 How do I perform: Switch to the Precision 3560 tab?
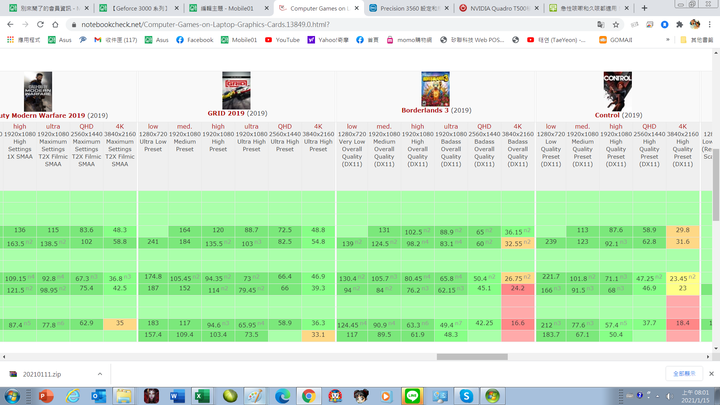point(409,8)
